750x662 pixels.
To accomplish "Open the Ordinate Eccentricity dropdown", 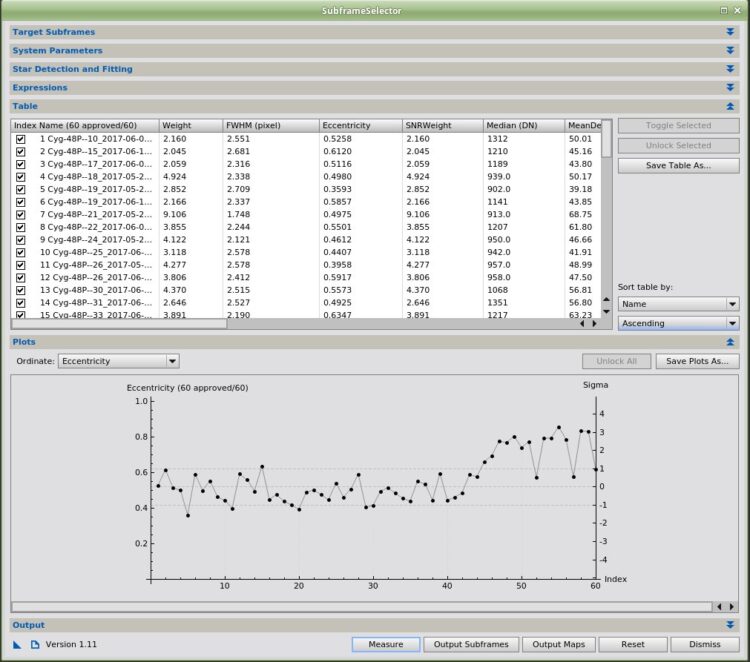I will click(x=119, y=361).
